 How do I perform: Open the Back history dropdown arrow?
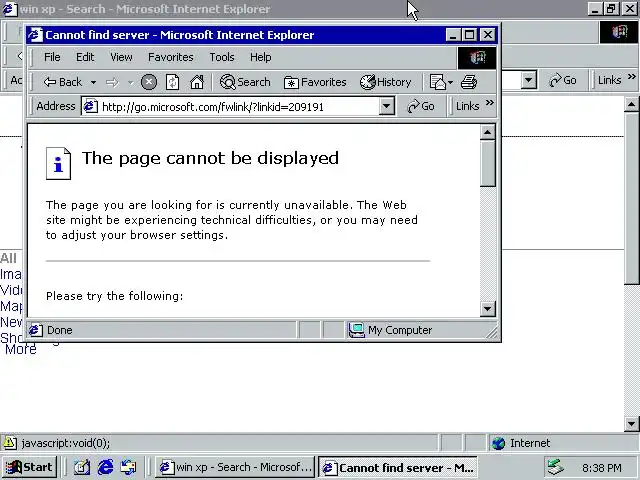93,82
